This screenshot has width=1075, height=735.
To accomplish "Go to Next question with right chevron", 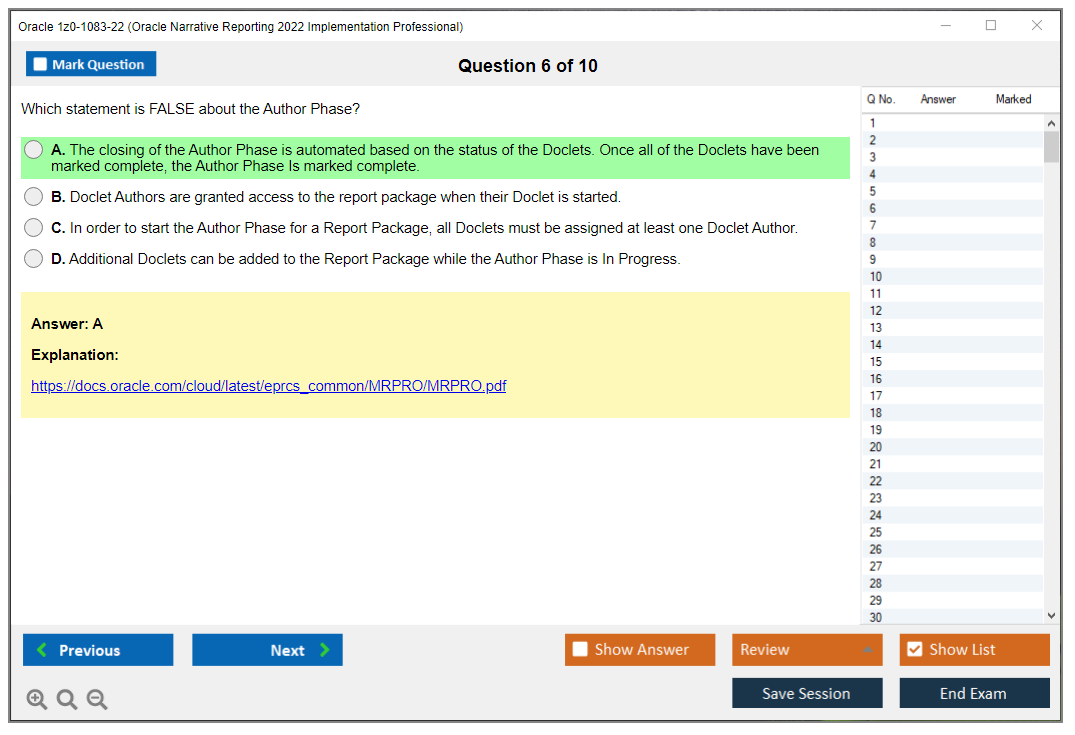I will [x=267, y=650].
